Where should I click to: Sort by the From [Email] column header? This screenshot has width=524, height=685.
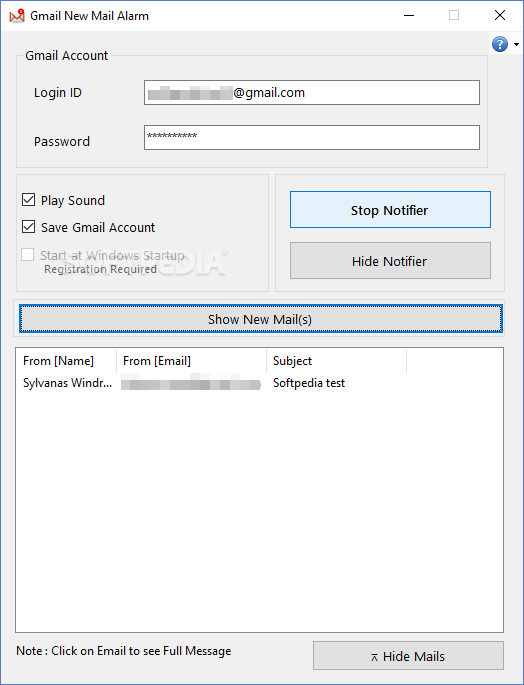coord(191,361)
